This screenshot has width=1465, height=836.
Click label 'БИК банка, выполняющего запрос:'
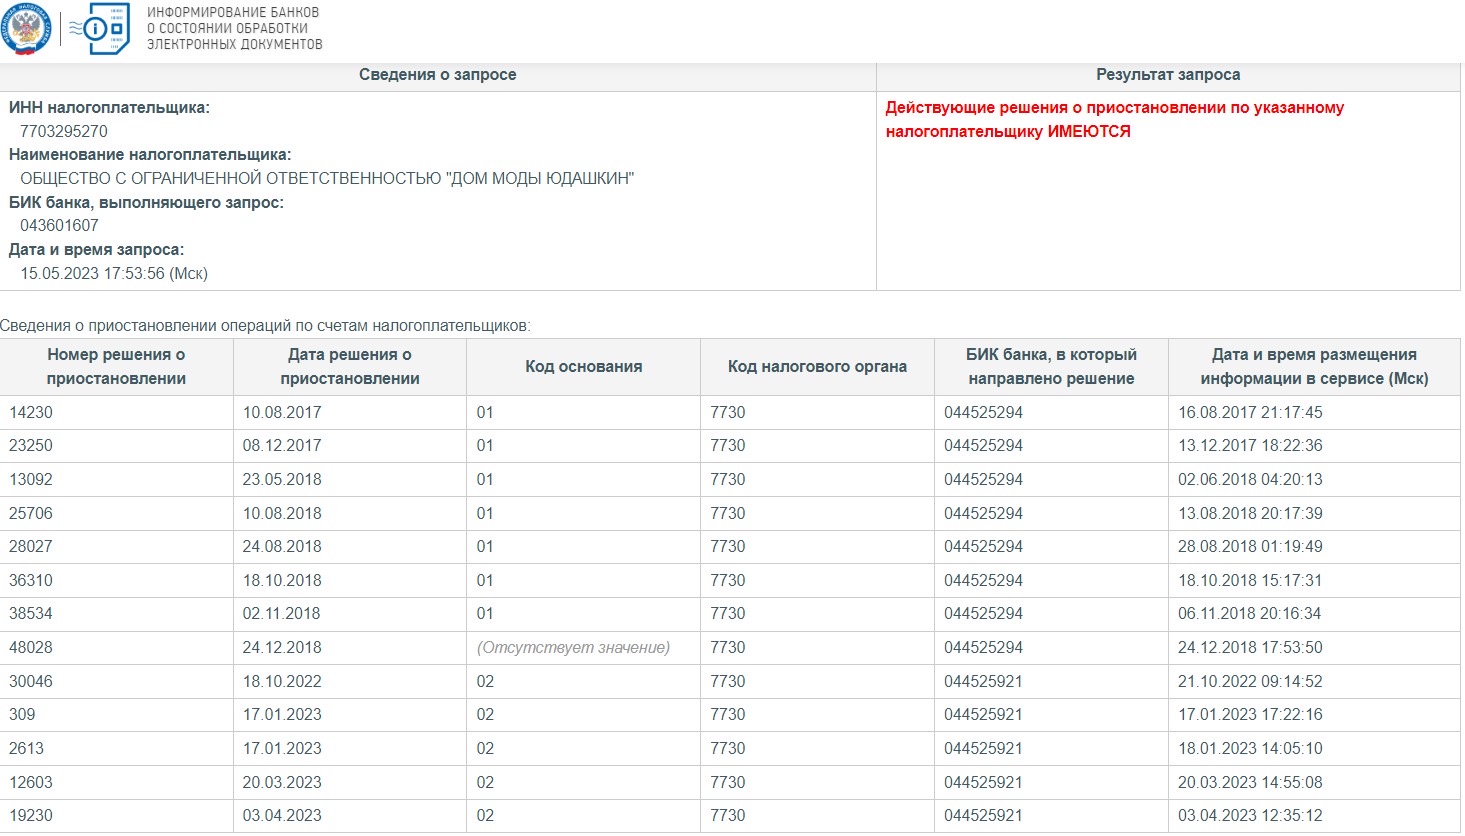pos(146,203)
